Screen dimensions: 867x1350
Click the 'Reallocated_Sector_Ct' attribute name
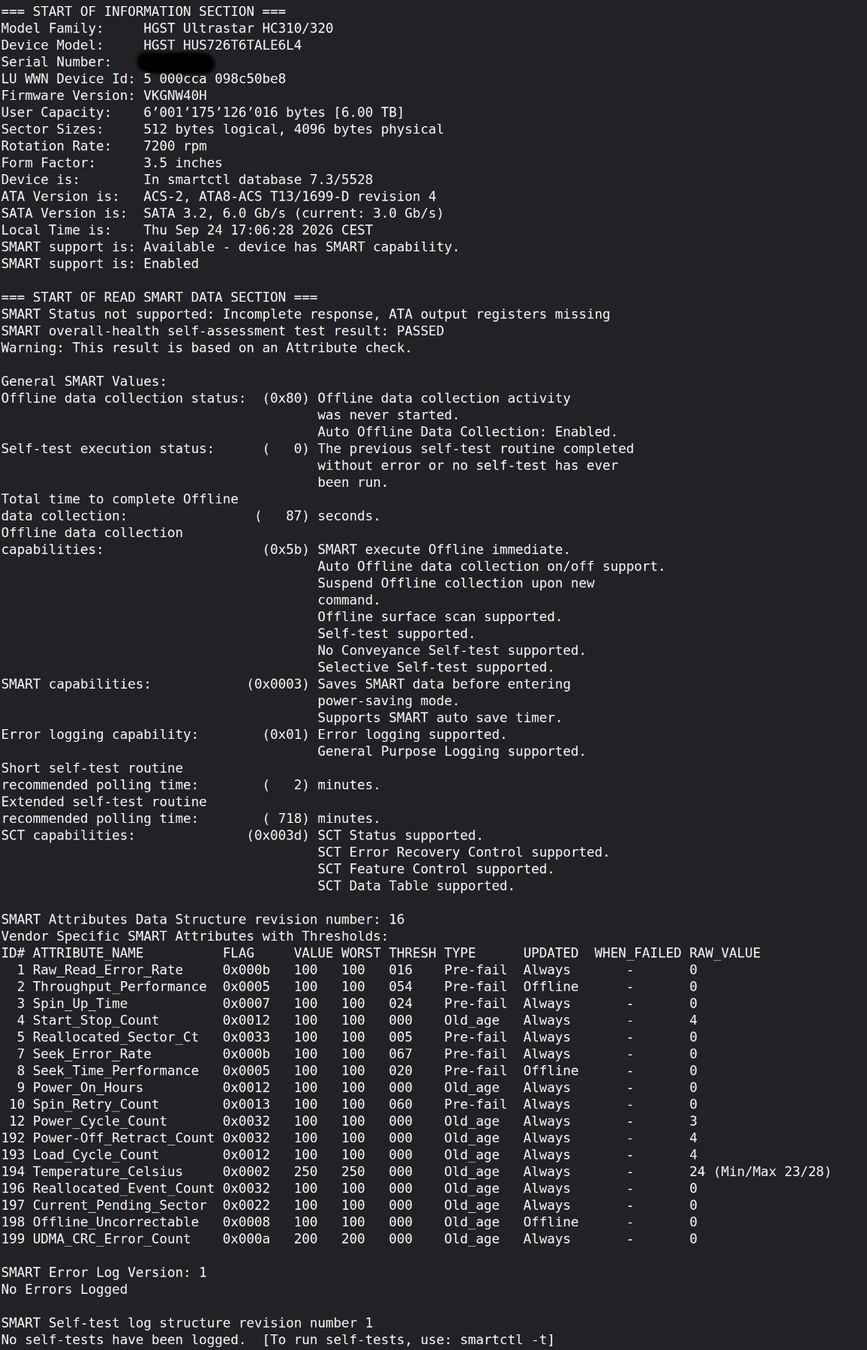(116, 1037)
